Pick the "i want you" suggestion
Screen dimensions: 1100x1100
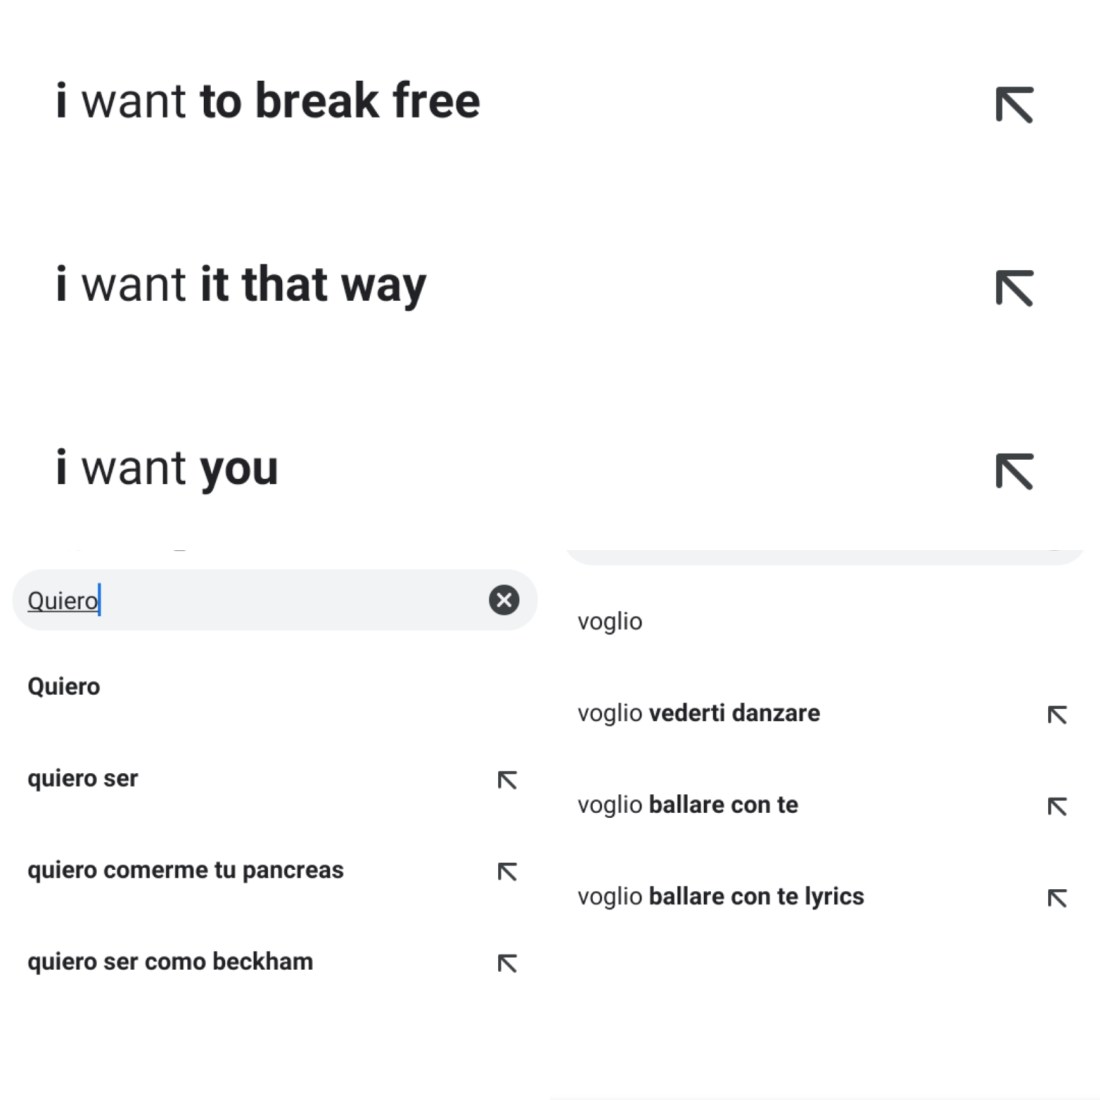pos(167,469)
